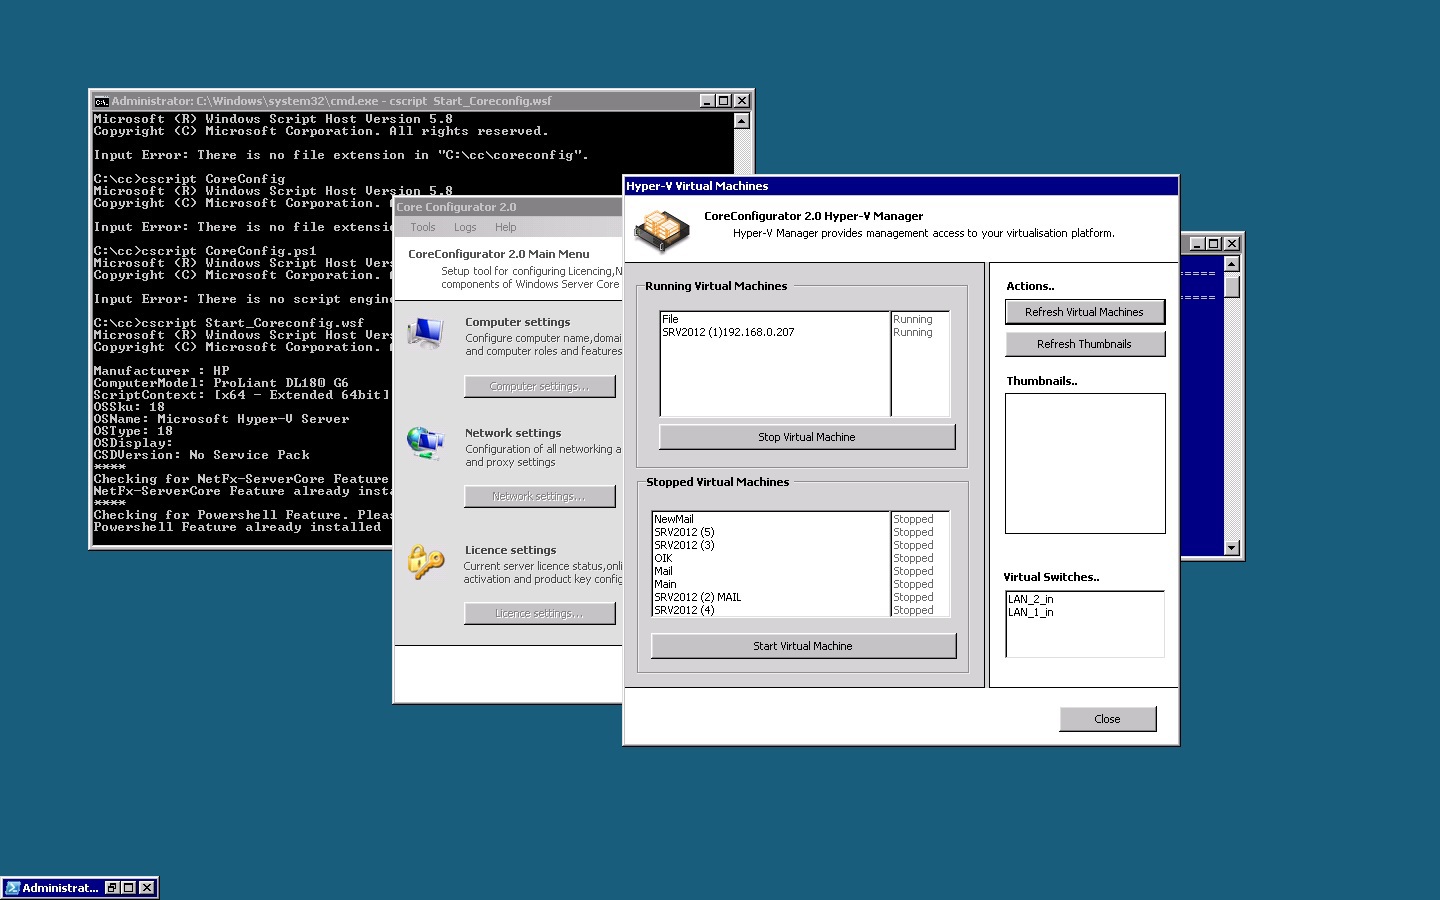1440x900 pixels.
Task: Close the Hyper-V Virtual Machines dialog
Action: (x=1107, y=719)
